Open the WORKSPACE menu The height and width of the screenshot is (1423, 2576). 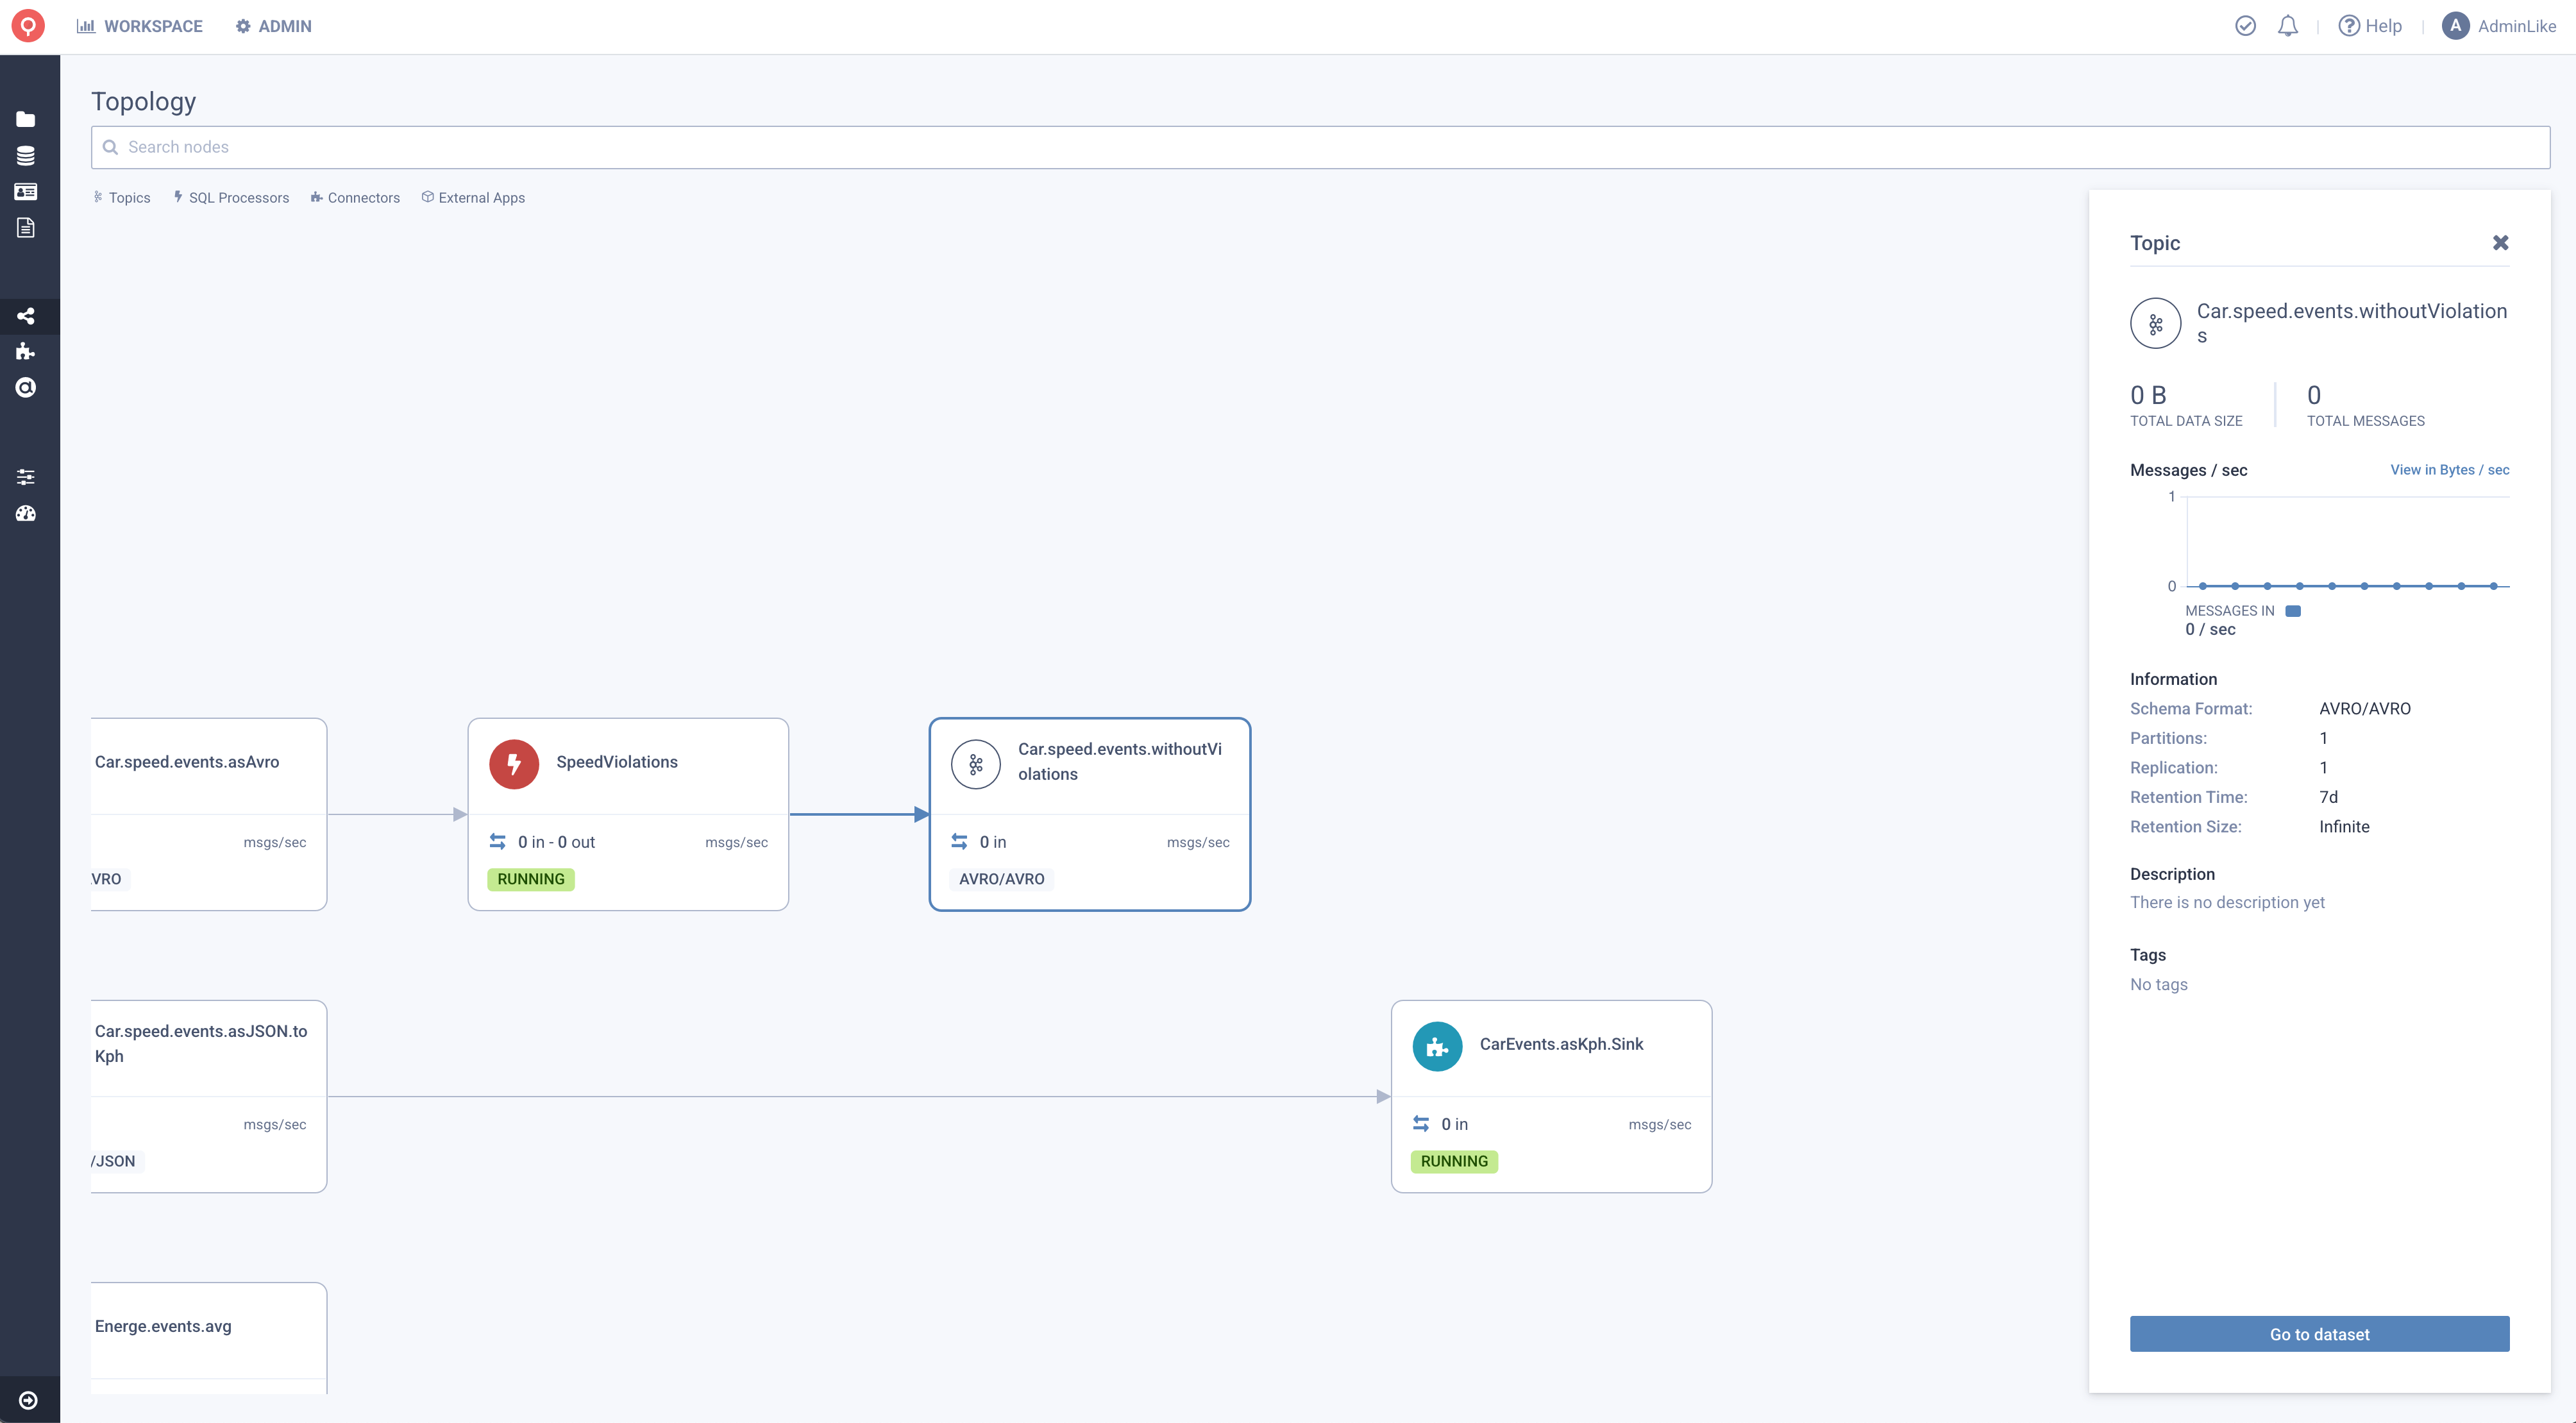(x=140, y=26)
